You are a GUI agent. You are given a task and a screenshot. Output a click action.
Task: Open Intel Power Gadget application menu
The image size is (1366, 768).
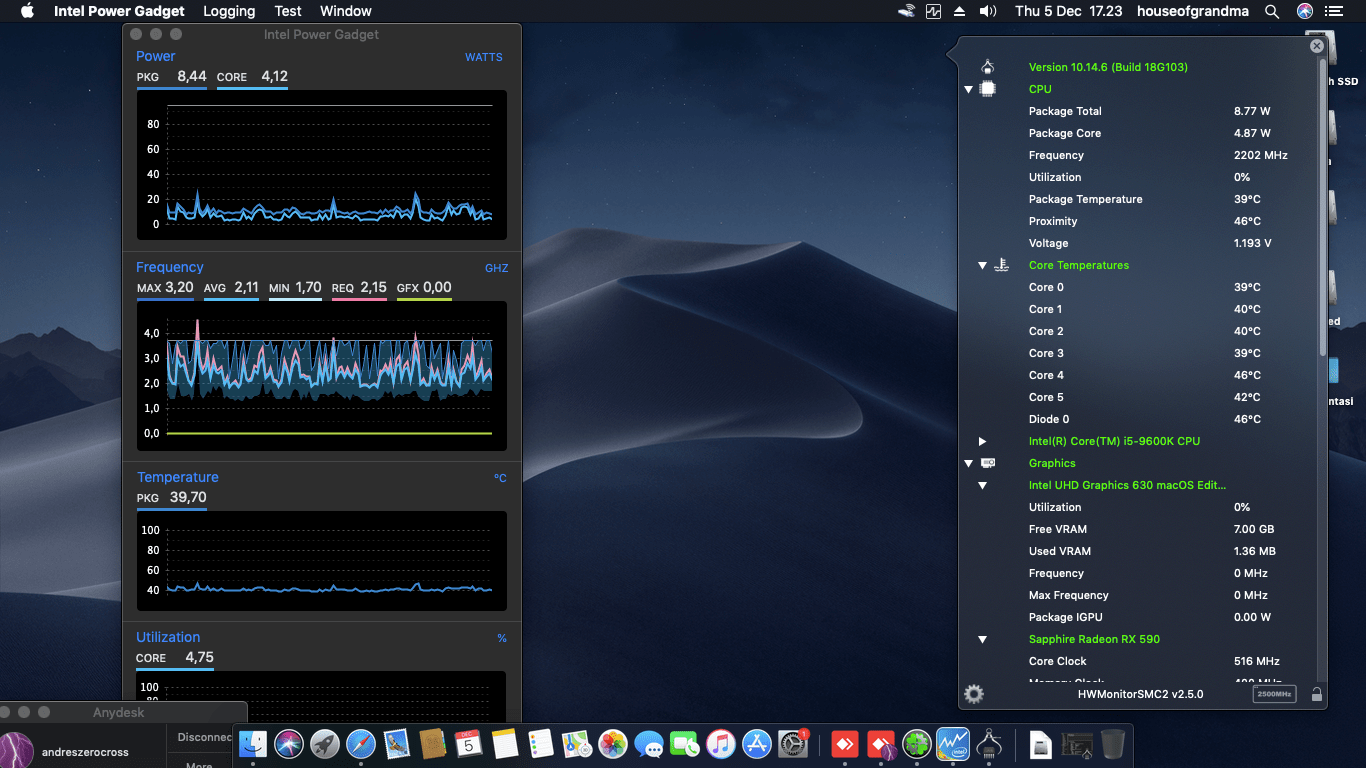pos(119,11)
